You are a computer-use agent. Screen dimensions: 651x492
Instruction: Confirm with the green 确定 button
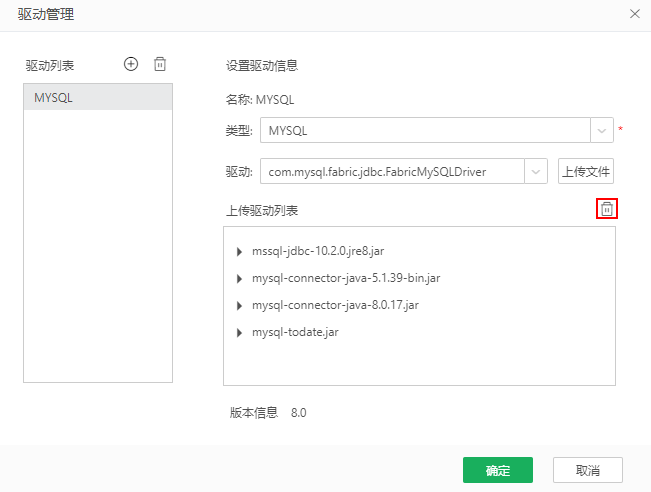[497, 470]
